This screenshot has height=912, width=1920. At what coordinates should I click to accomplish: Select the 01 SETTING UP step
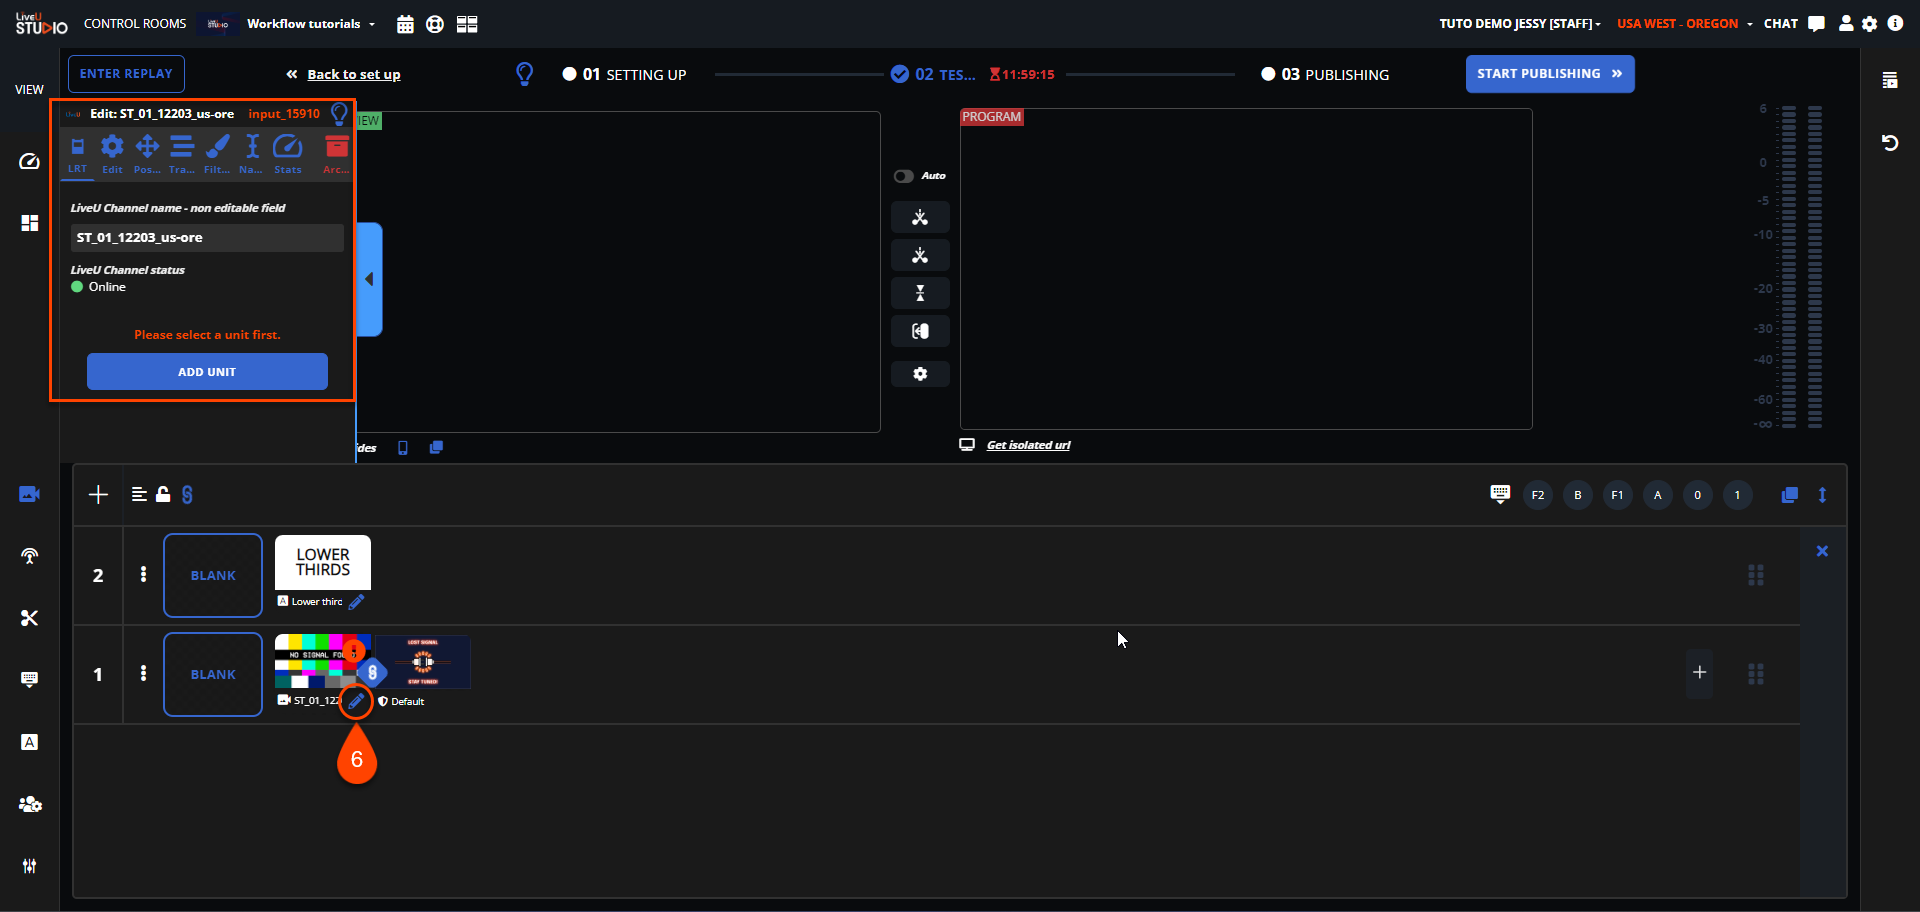coord(624,75)
